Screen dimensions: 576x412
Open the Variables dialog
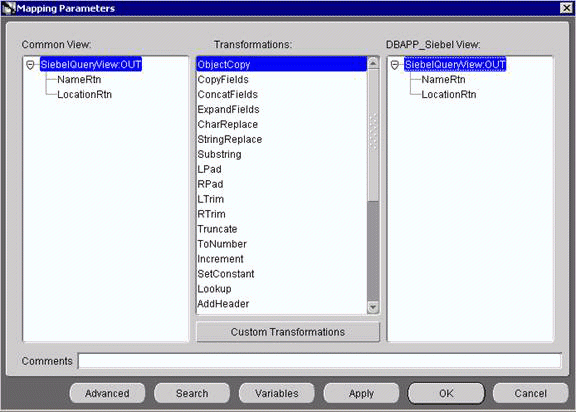pos(277,393)
